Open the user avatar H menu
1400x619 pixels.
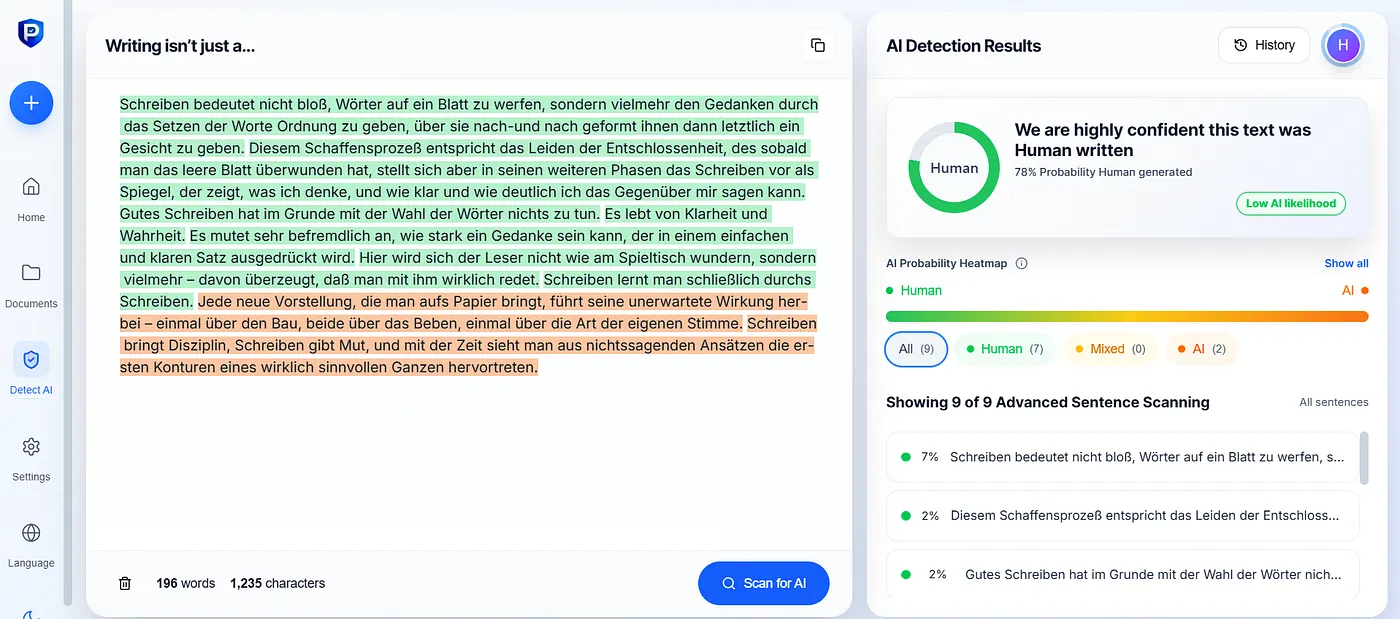1343,45
